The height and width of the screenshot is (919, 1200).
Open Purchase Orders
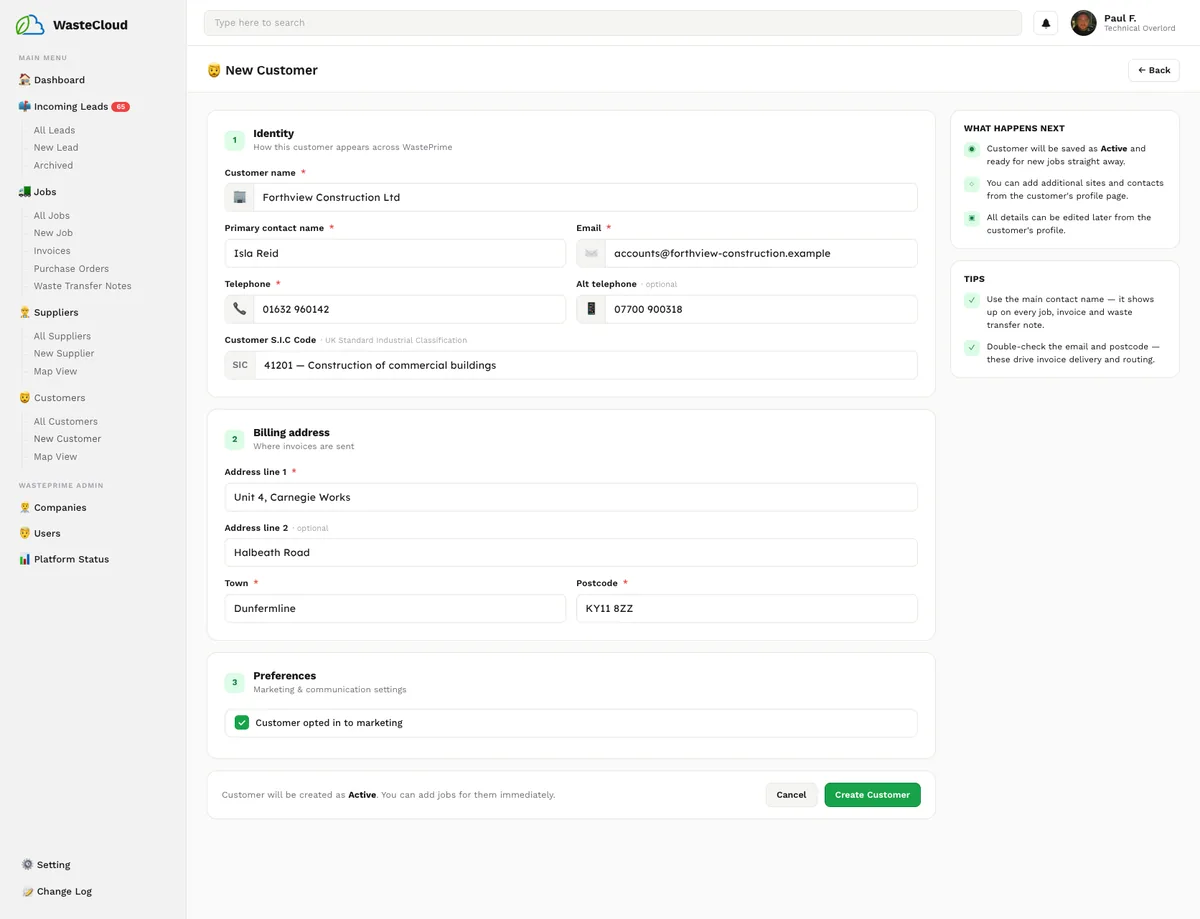pyautogui.click(x=71, y=269)
